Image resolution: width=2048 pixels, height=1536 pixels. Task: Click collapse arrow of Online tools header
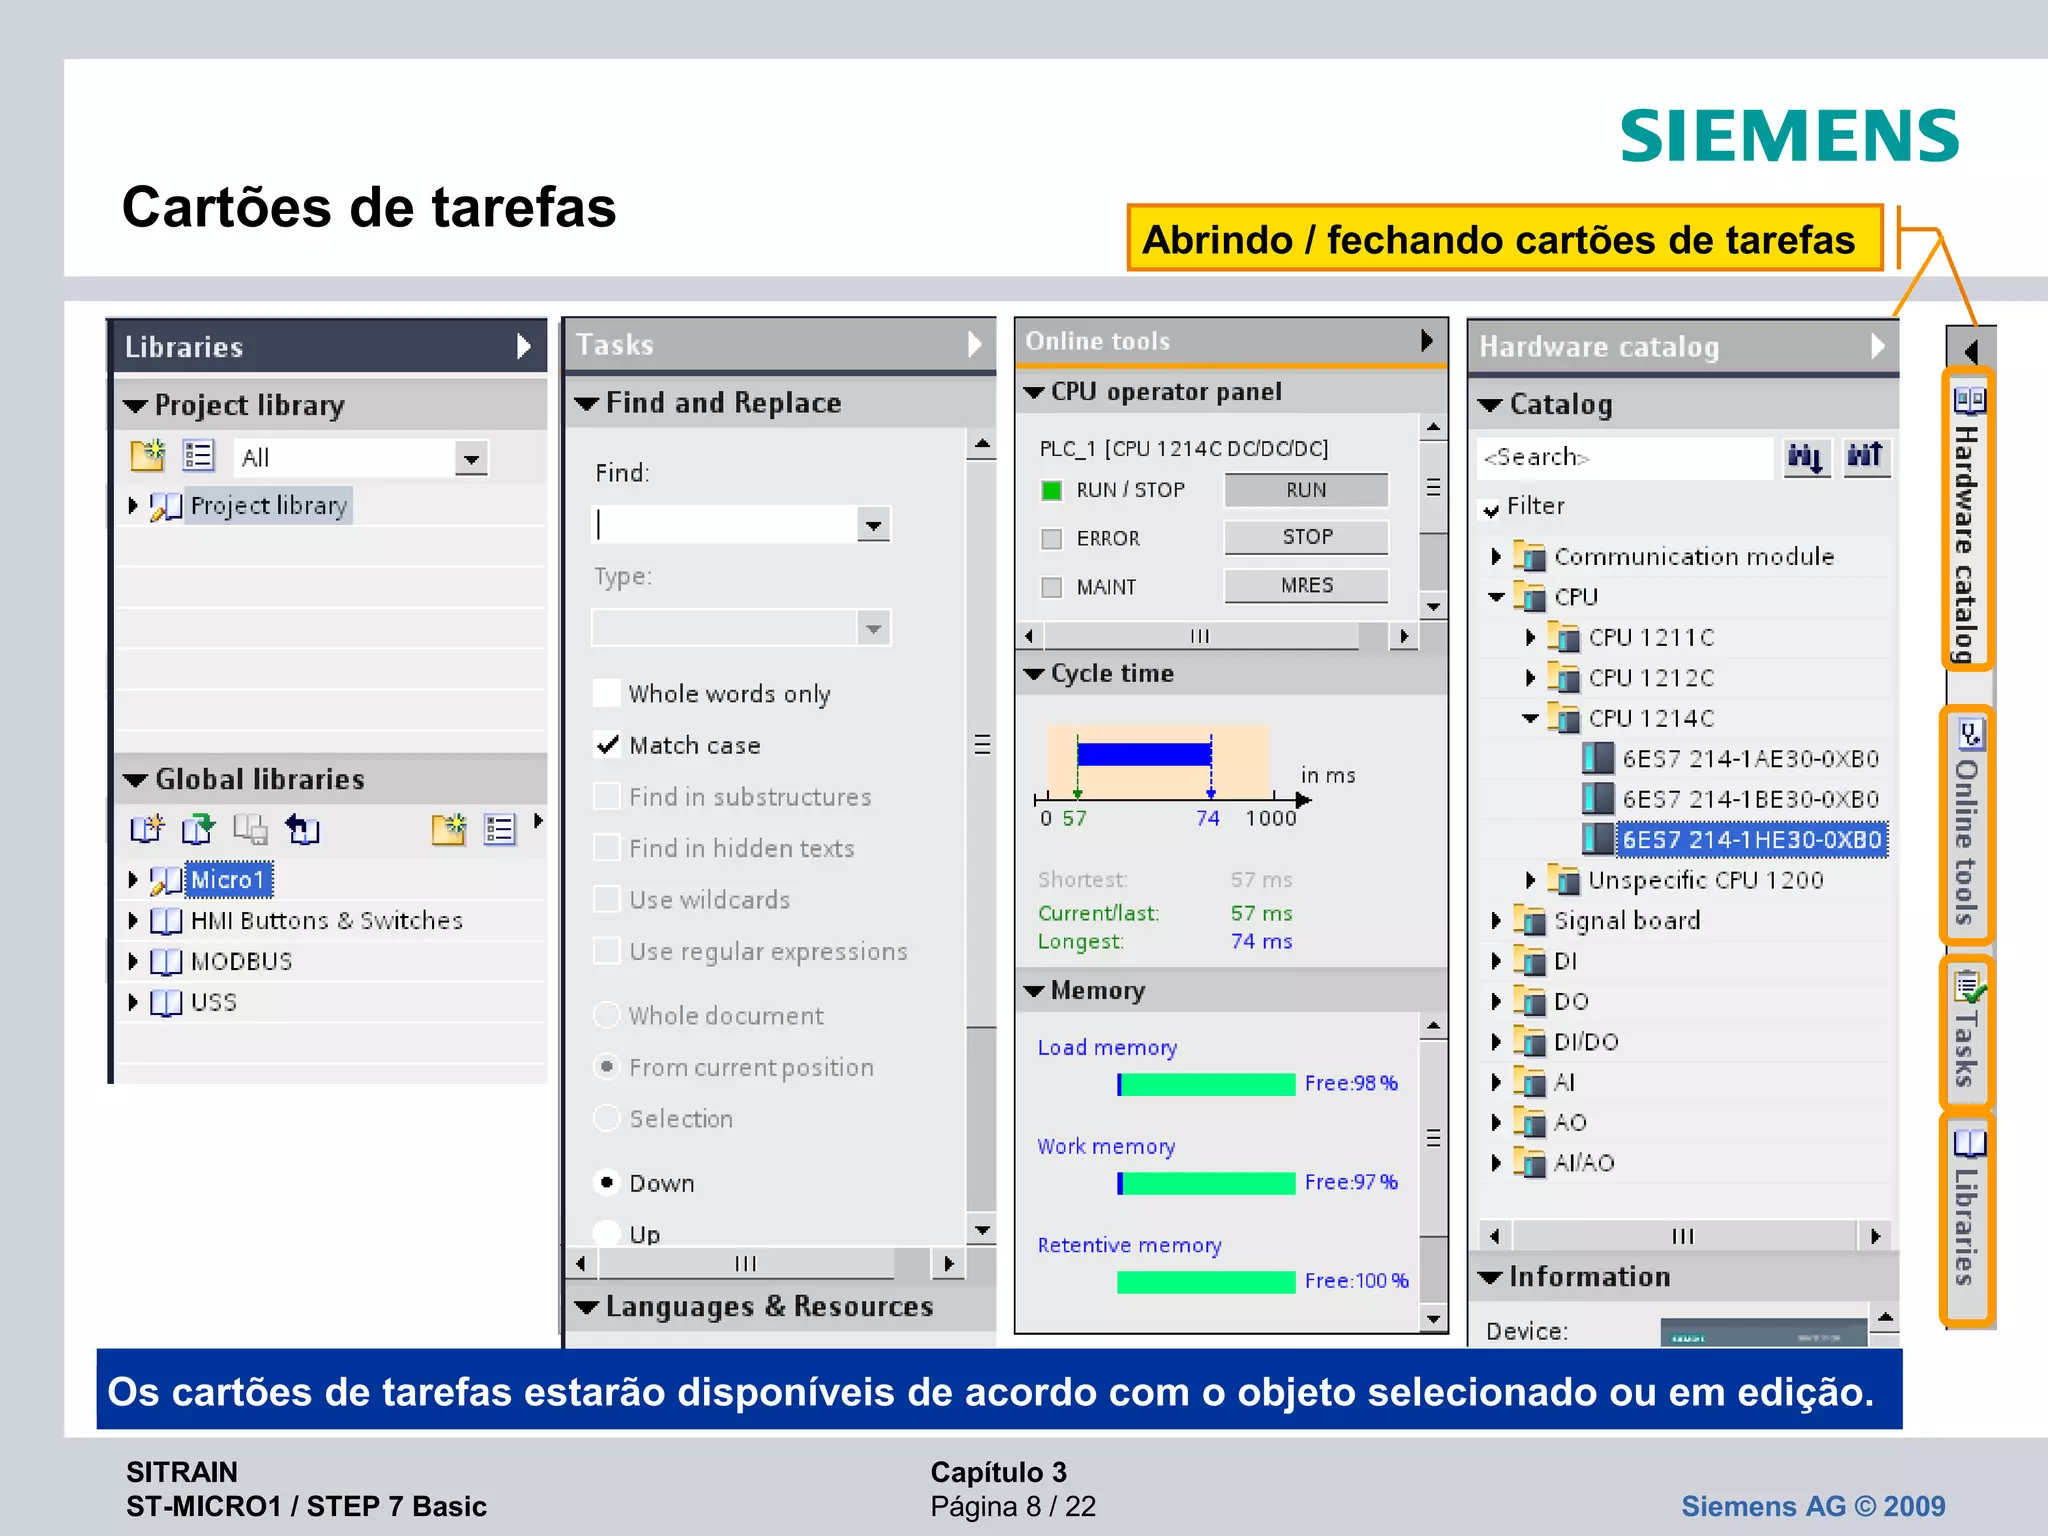click(x=1427, y=341)
